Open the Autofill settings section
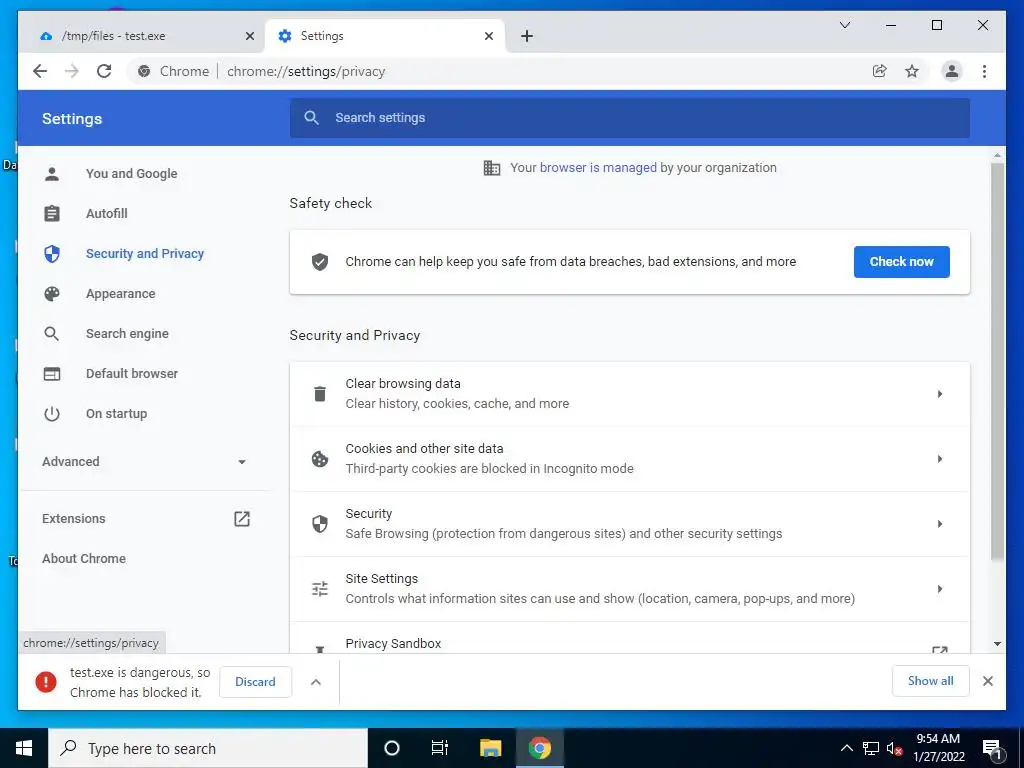The width and height of the screenshot is (1024, 768). pos(106,214)
